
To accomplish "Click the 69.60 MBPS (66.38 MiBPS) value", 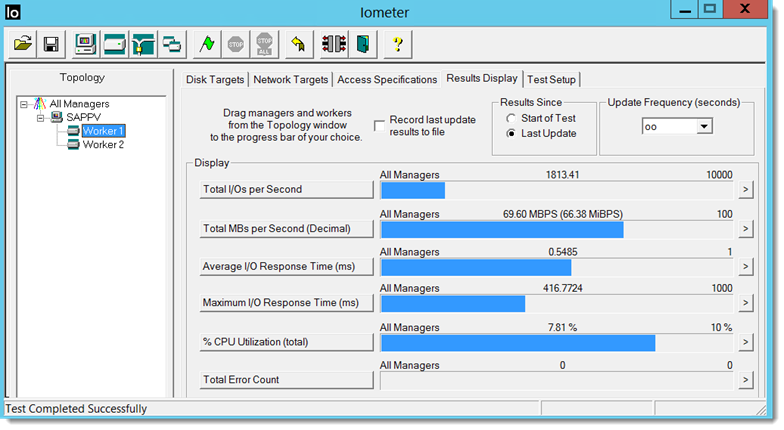I will (563, 214).
